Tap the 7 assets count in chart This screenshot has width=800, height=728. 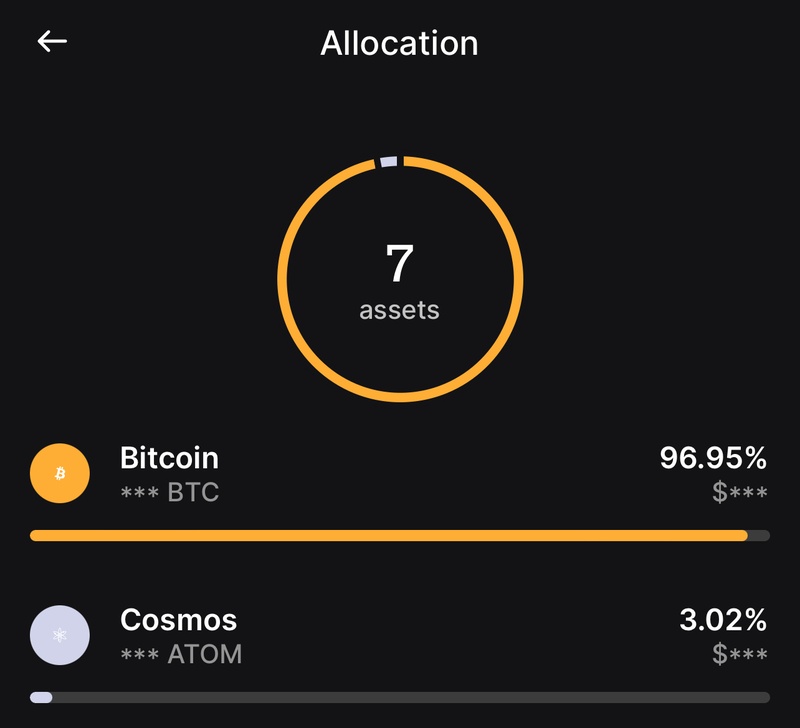coord(399,264)
